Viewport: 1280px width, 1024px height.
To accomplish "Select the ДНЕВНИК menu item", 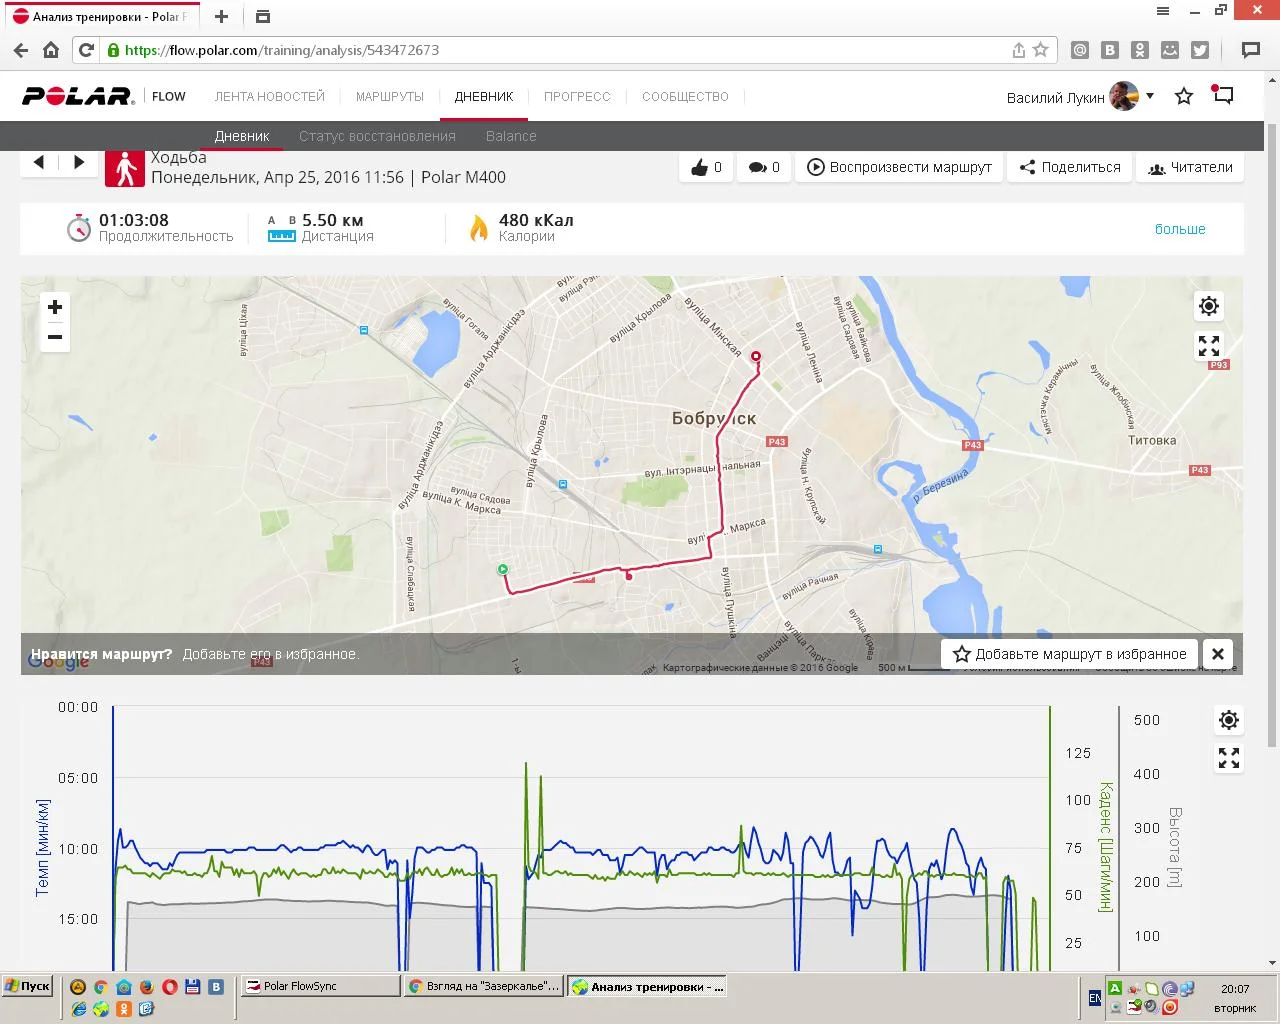I will coord(484,97).
